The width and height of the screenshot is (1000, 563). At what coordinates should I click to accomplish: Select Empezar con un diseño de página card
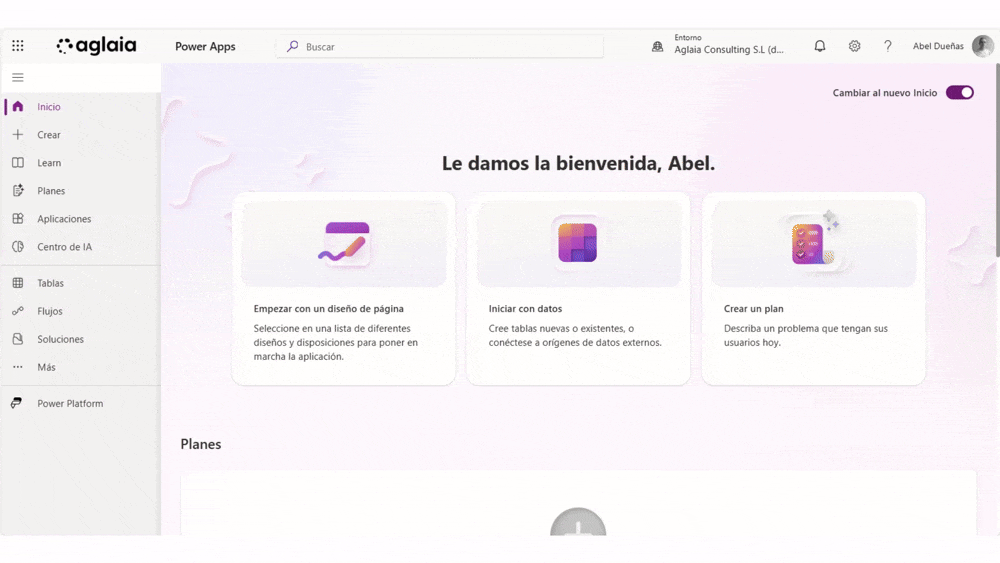pos(344,289)
